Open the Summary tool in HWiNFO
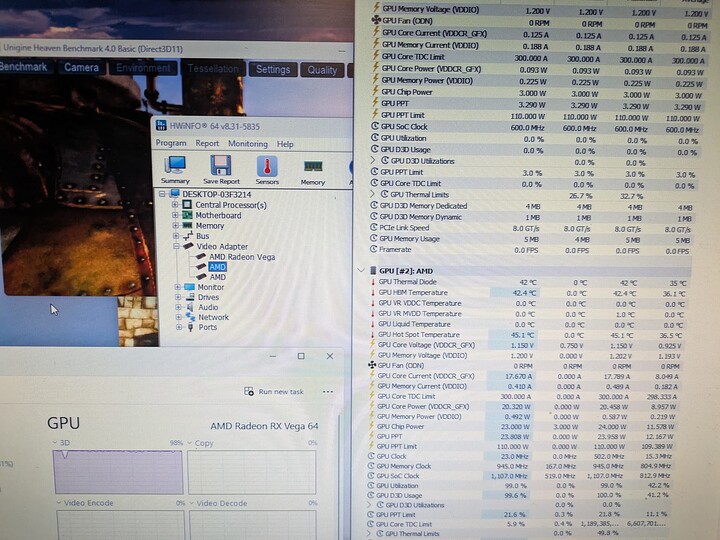 (175, 168)
